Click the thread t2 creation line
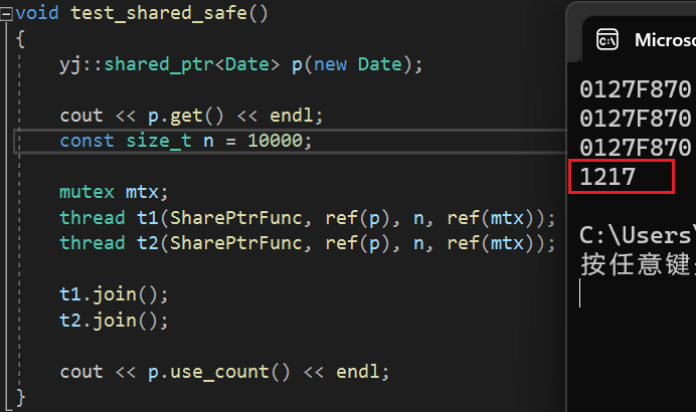Screen dimensions: 697x412 click(308, 244)
